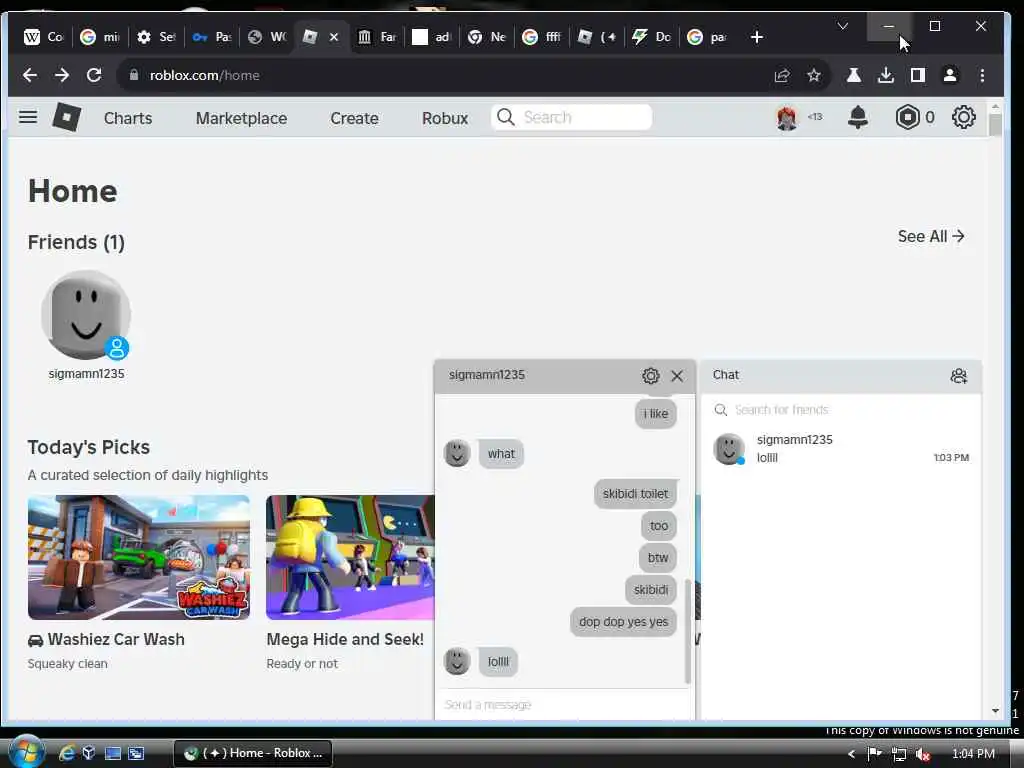The height and width of the screenshot is (768, 1024).
Task: Open the Charts page
Action: (x=128, y=118)
